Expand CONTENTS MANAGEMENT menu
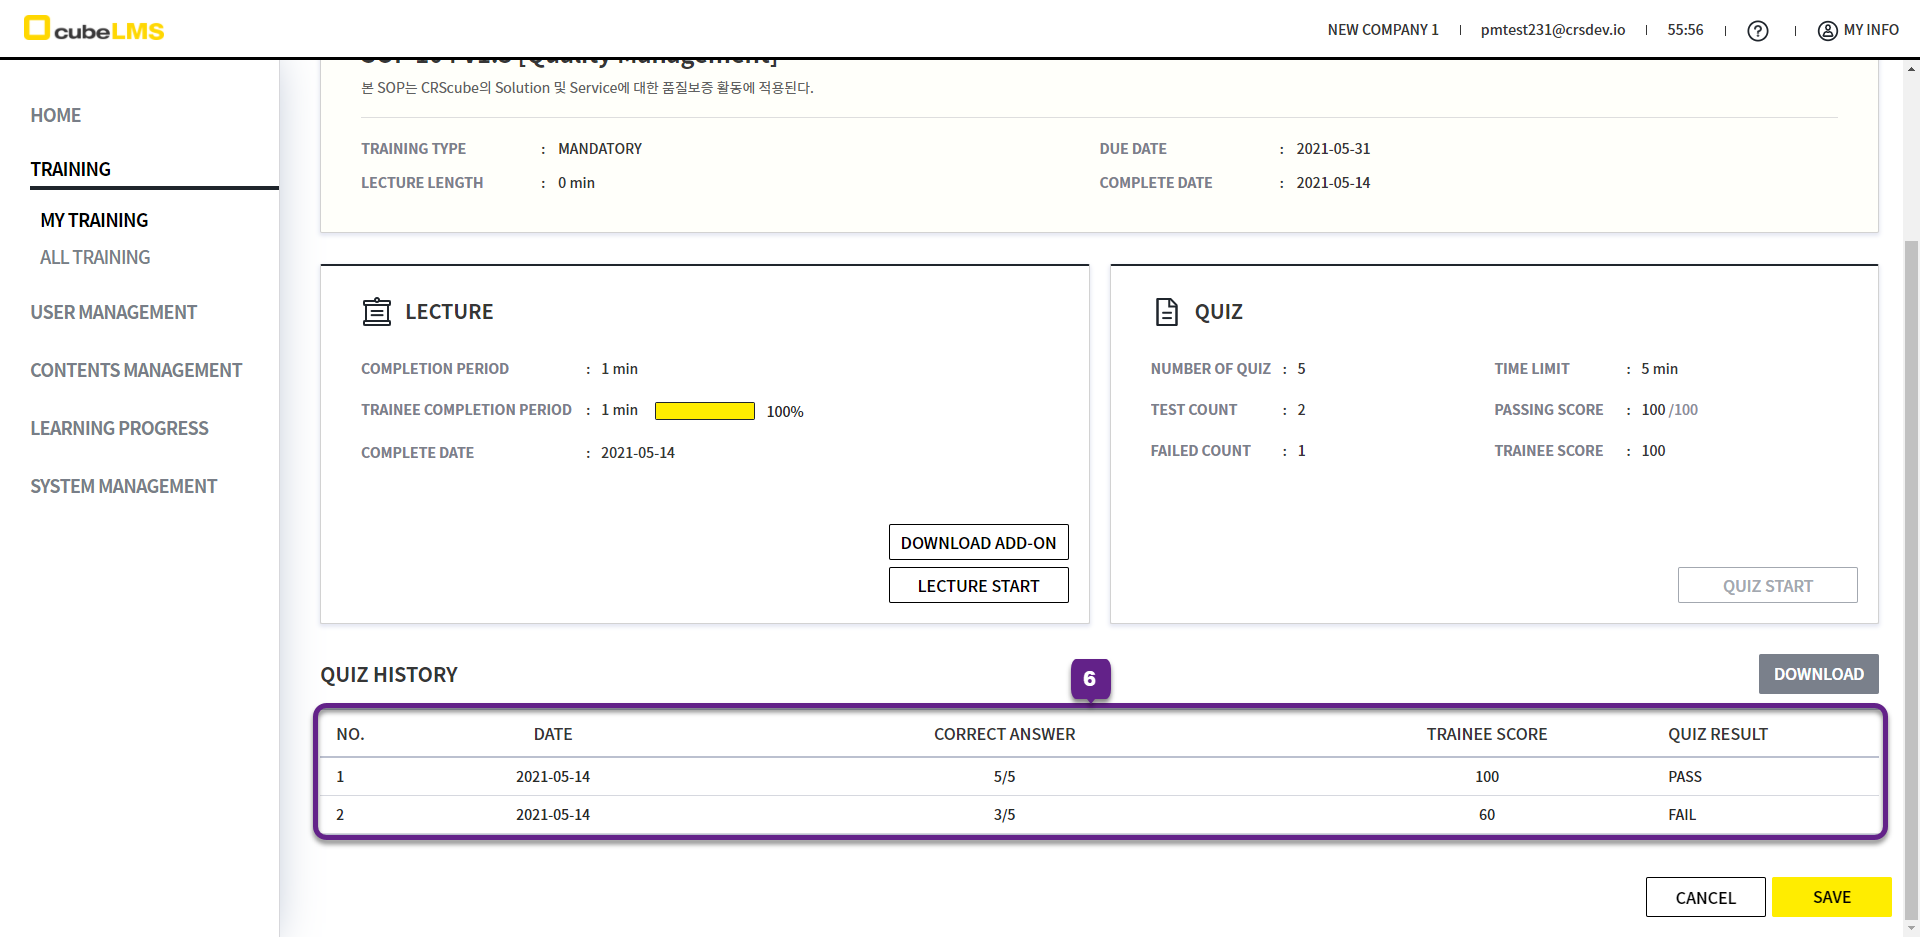Screen dimensions: 1920x937 click(x=136, y=370)
